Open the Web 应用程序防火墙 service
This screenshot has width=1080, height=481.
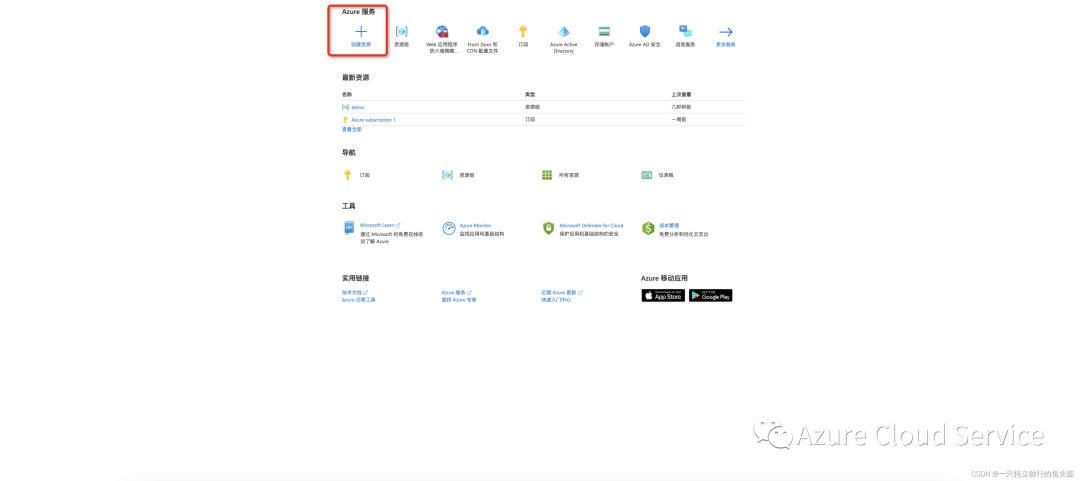pos(442,39)
